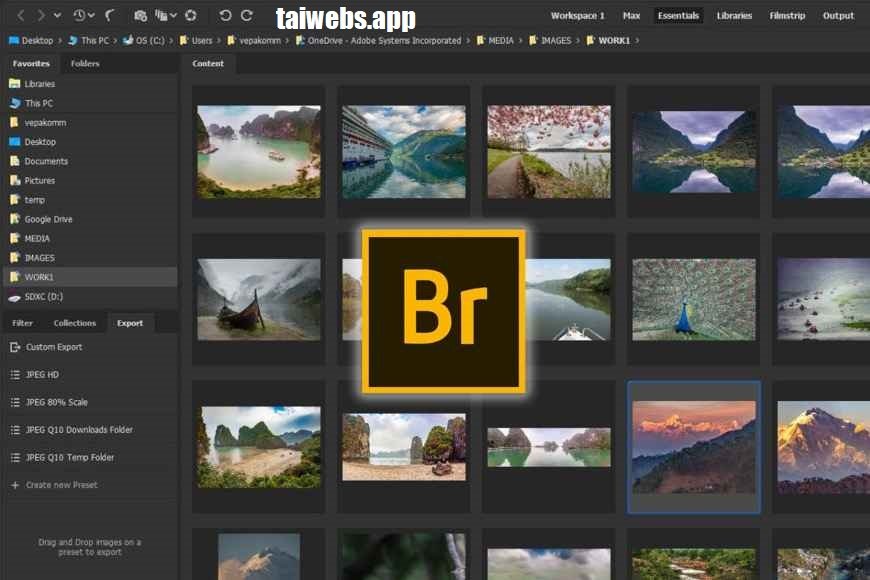Click the get photos from camera icon
The width and height of the screenshot is (870, 580).
[140, 16]
